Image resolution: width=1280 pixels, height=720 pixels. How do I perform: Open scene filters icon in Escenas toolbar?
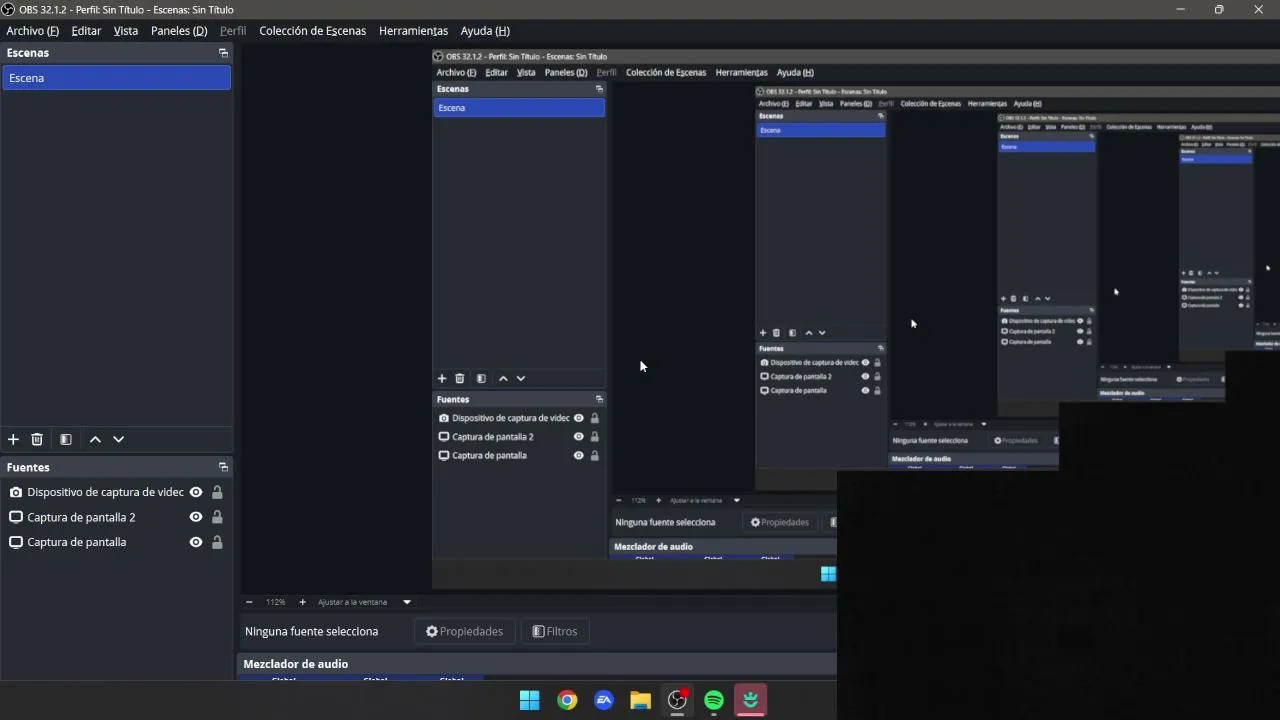pos(65,439)
